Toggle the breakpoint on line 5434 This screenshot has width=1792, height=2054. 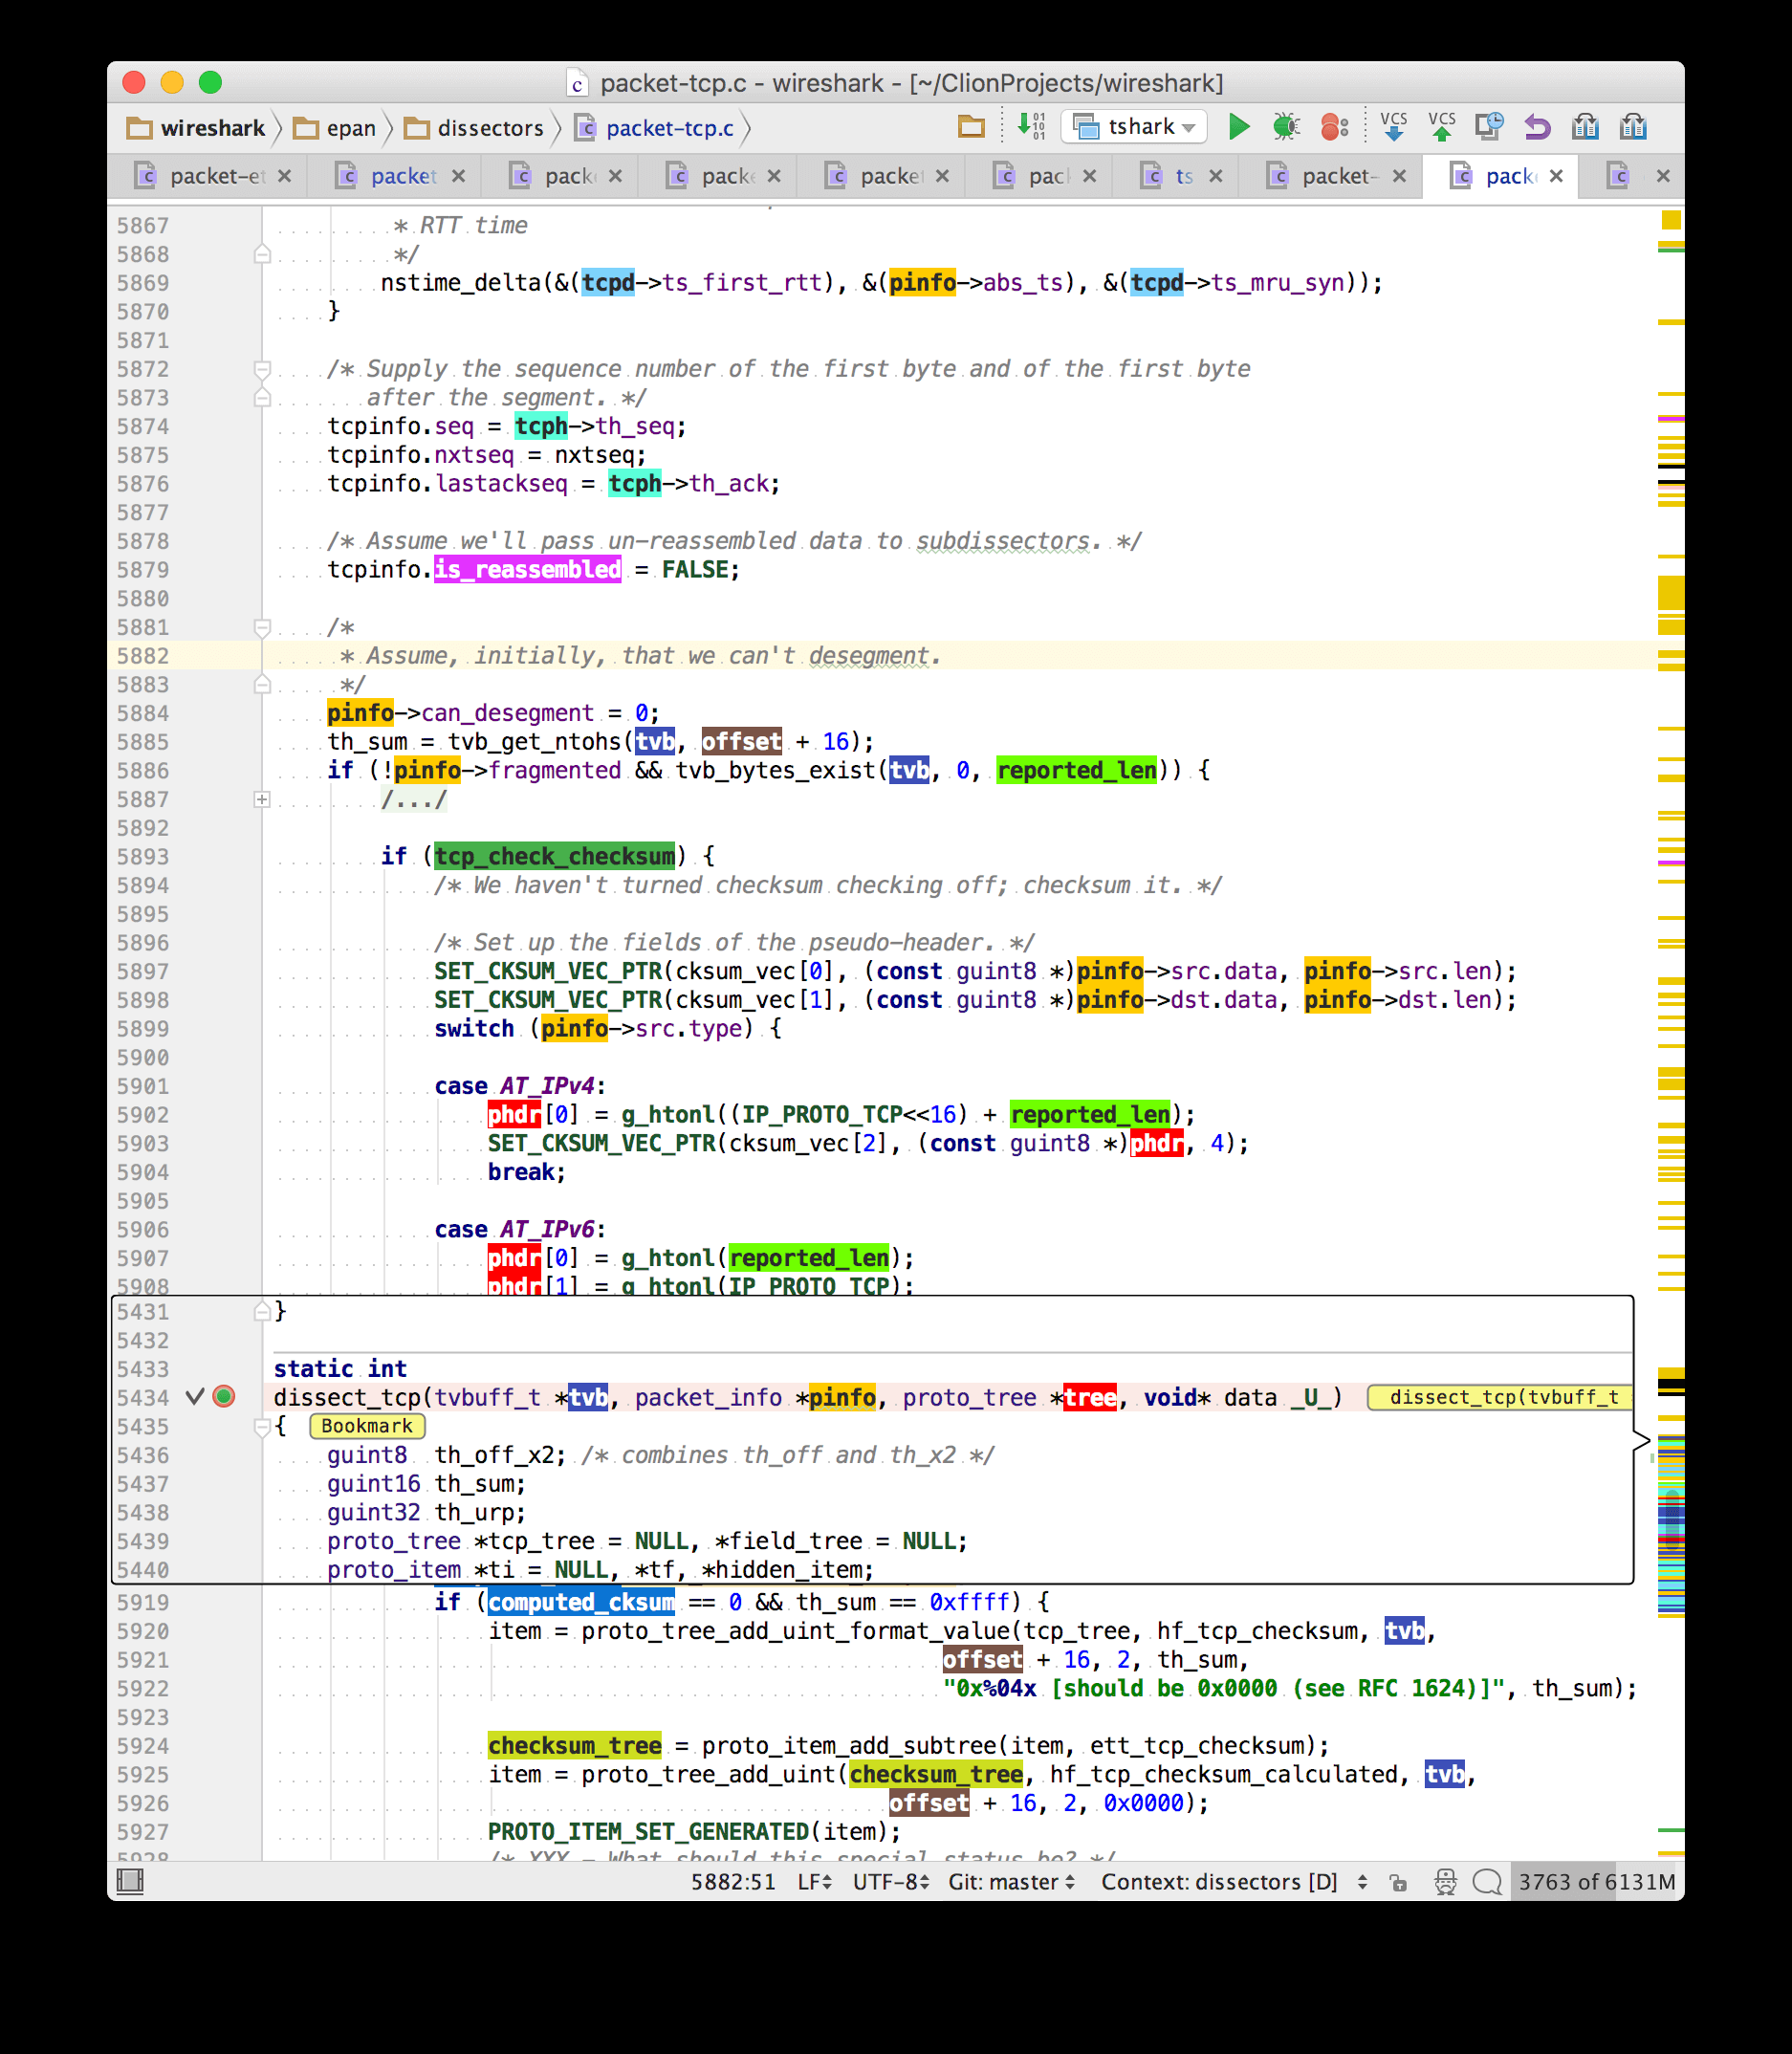pos(222,1398)
